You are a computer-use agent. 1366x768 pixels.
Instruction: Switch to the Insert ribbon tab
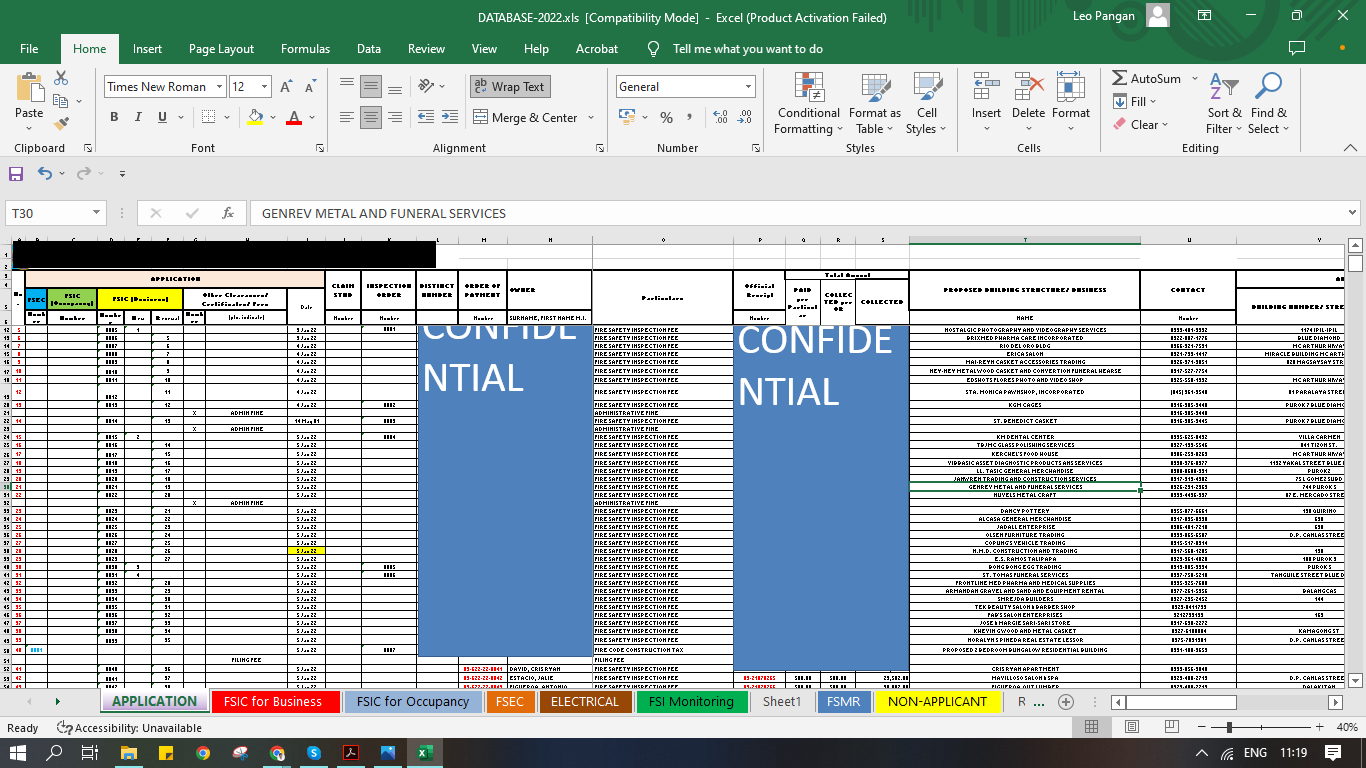pos(147,48)
